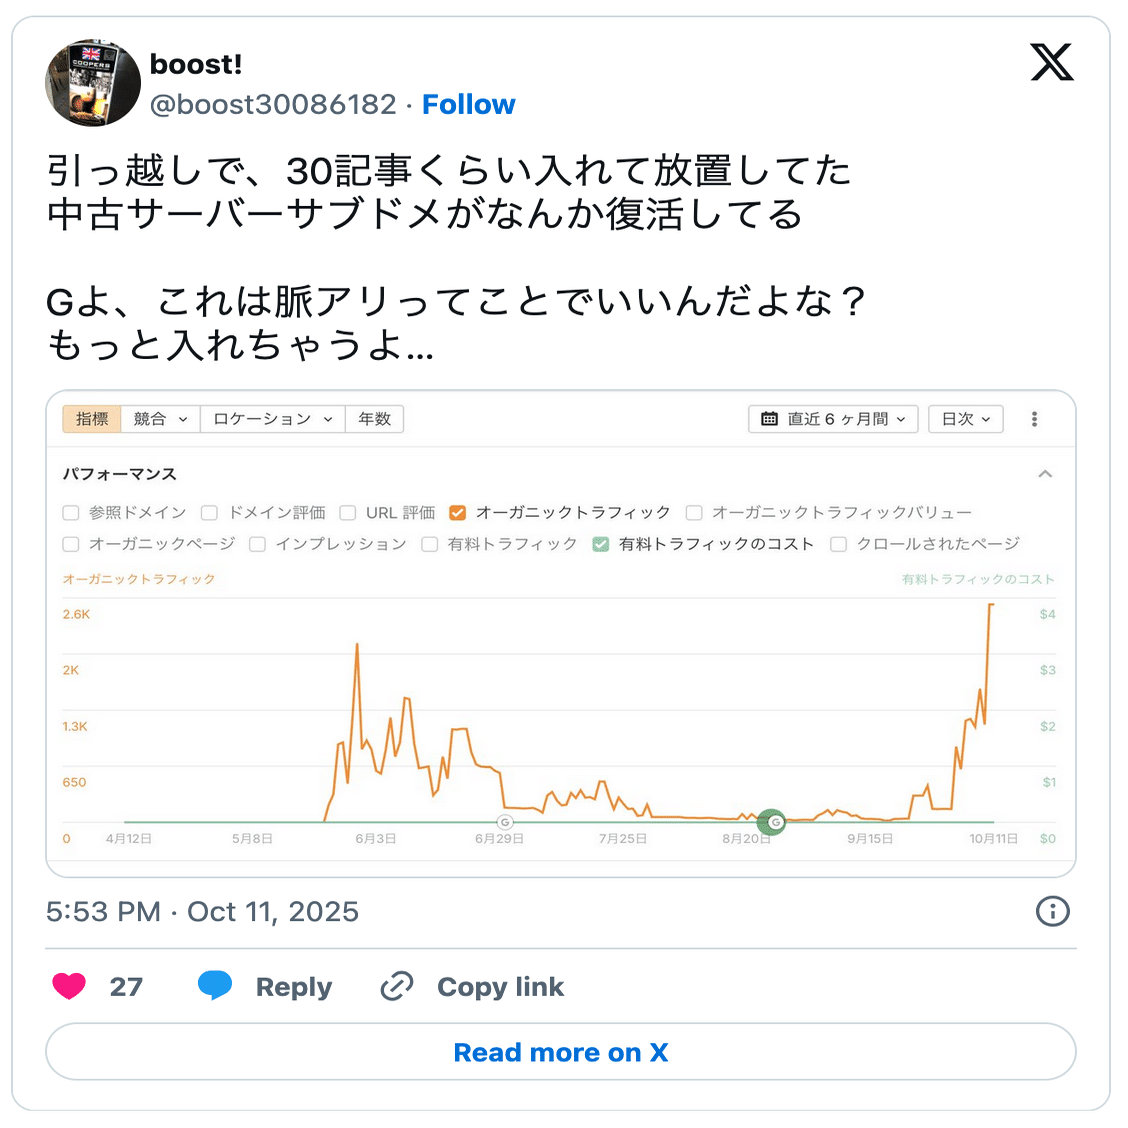
Task: Click the boost! profile avatar
Action: click(93, 83)
